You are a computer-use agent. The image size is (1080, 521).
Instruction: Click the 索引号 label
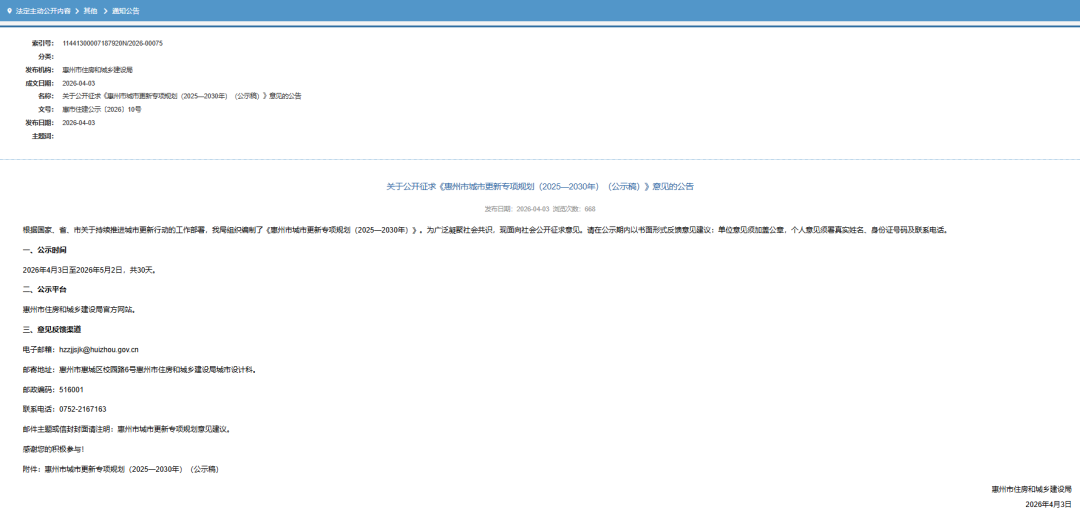click(43, 43)
